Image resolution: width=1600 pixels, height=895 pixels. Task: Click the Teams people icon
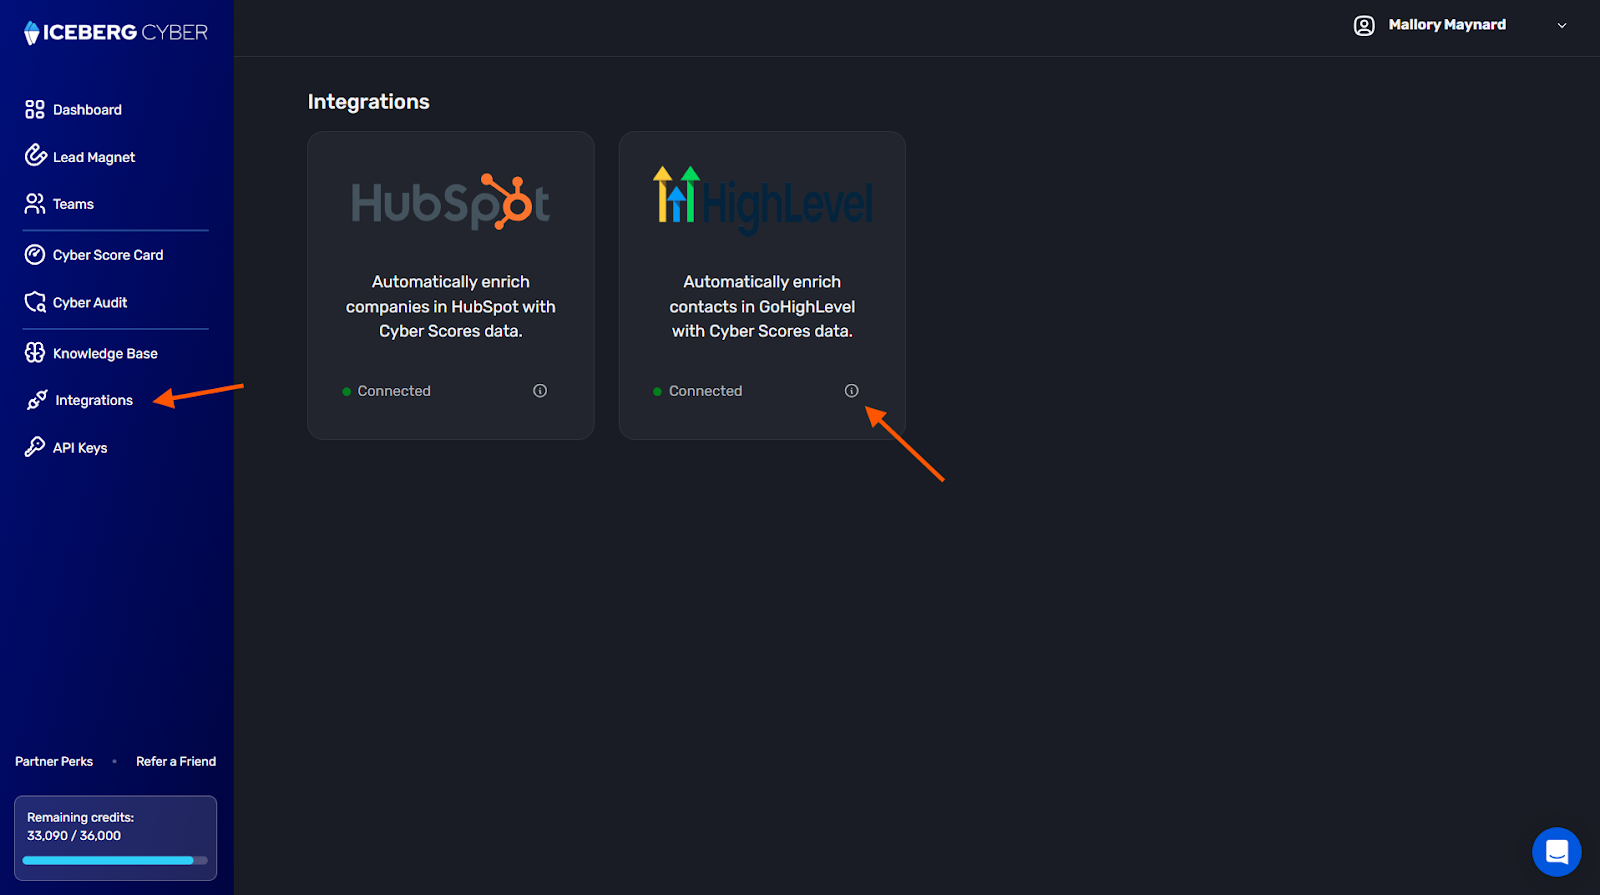pyautogui.click(x=35, y=204)
